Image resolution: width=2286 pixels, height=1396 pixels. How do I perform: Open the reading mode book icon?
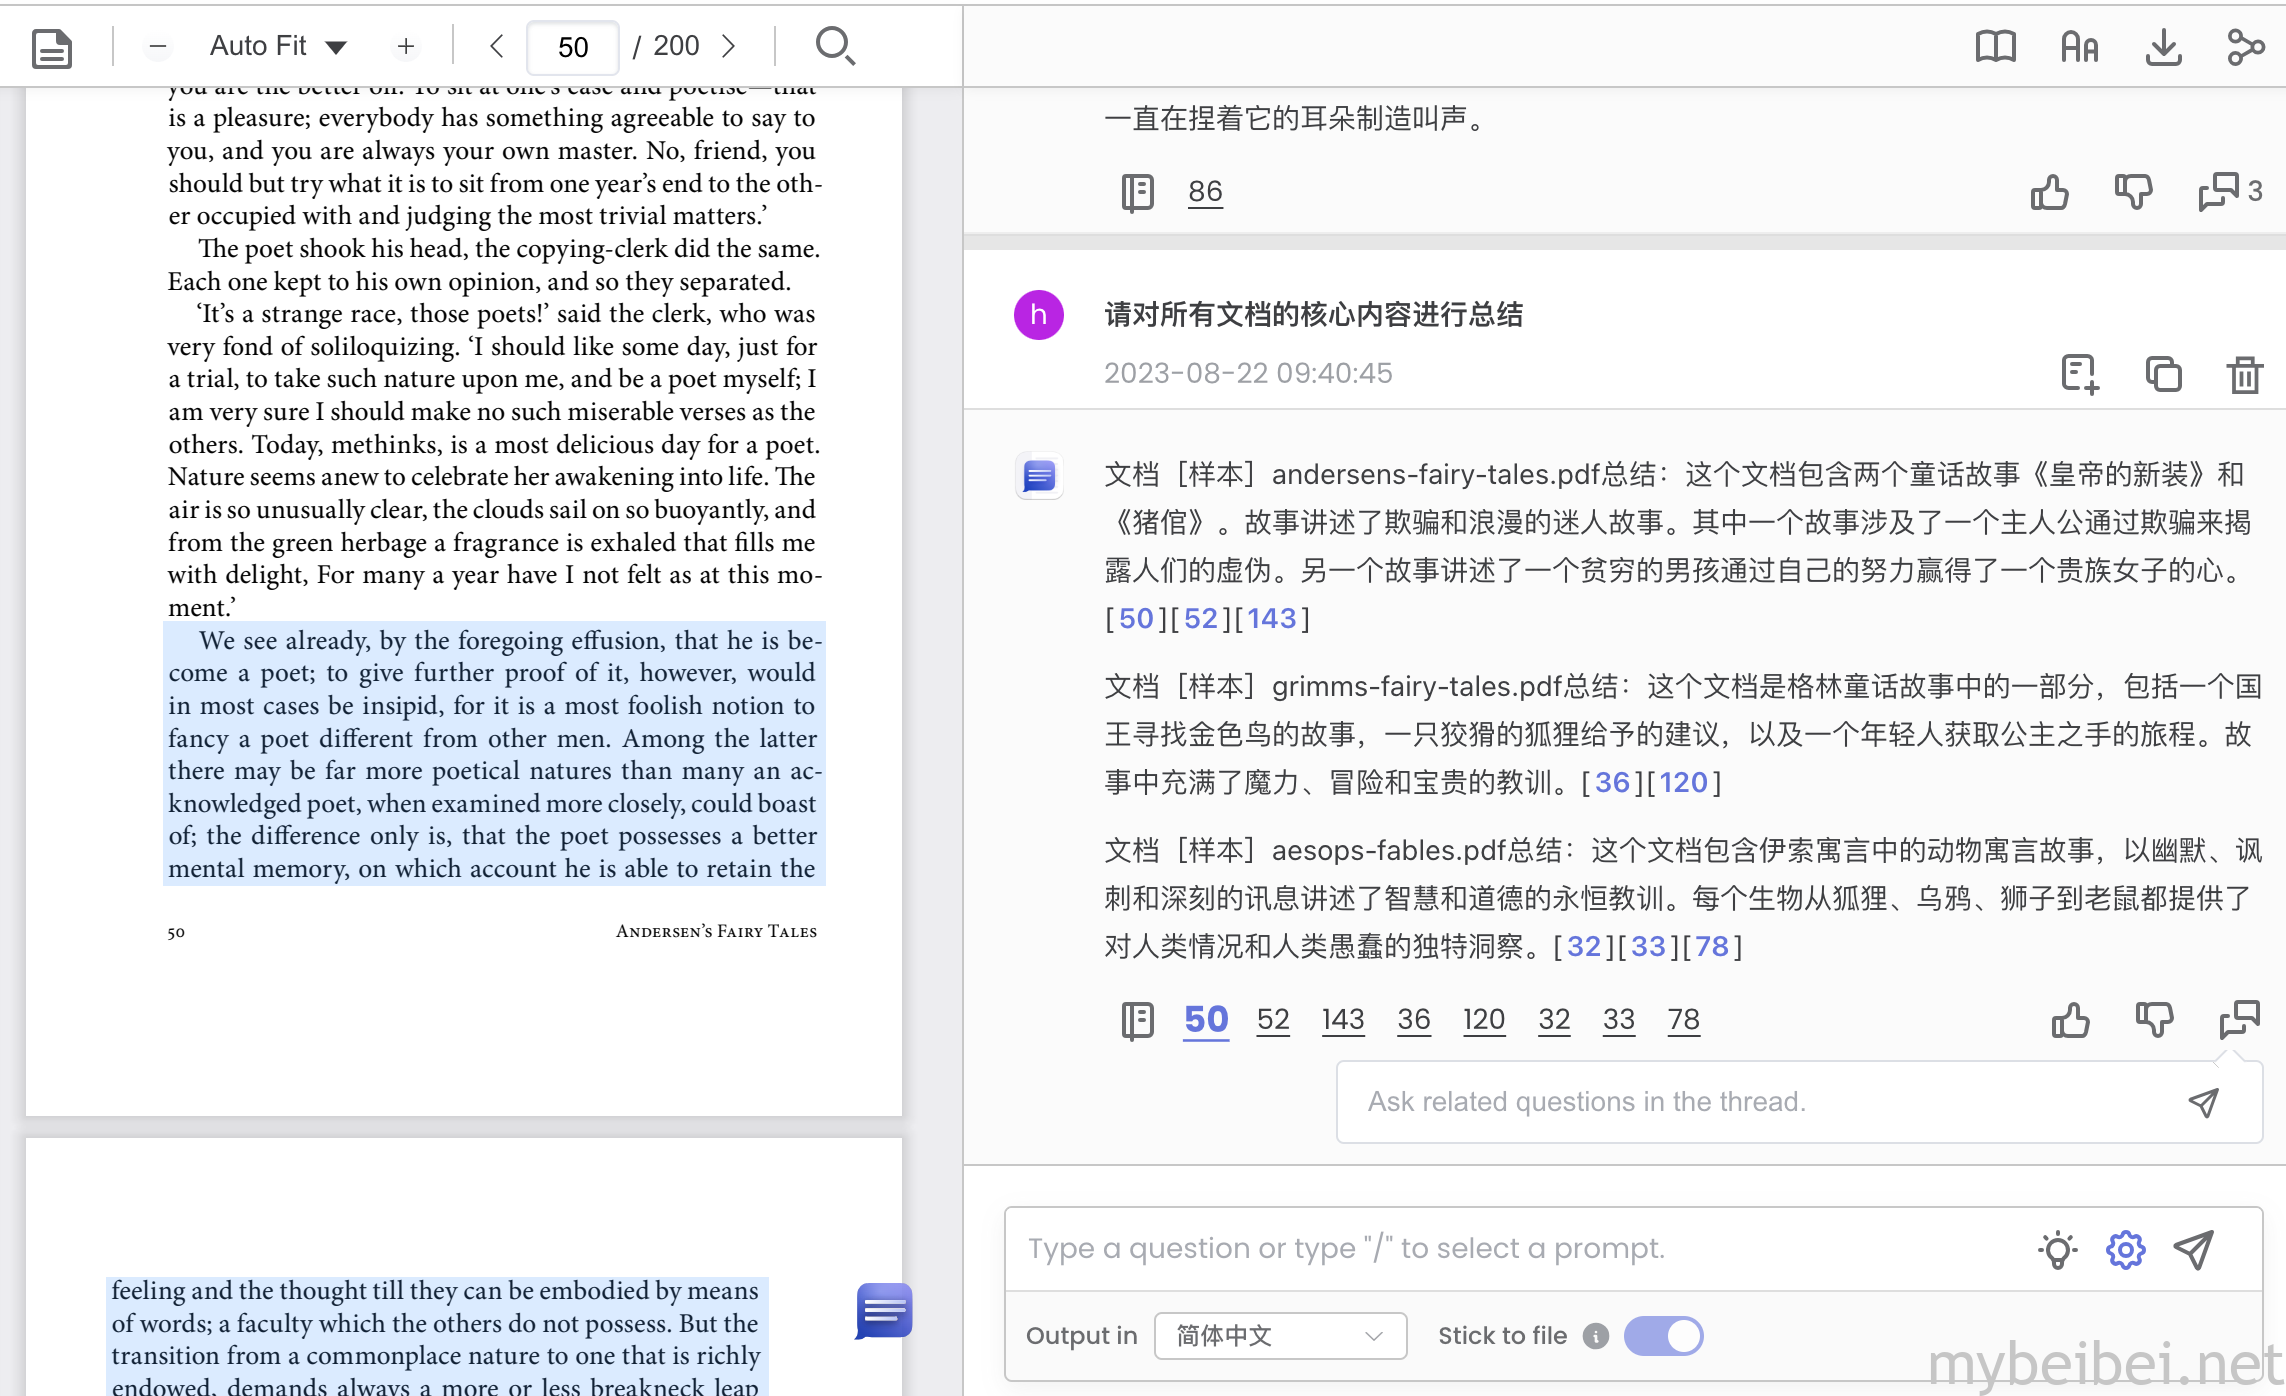click(x=1995, y=47)
